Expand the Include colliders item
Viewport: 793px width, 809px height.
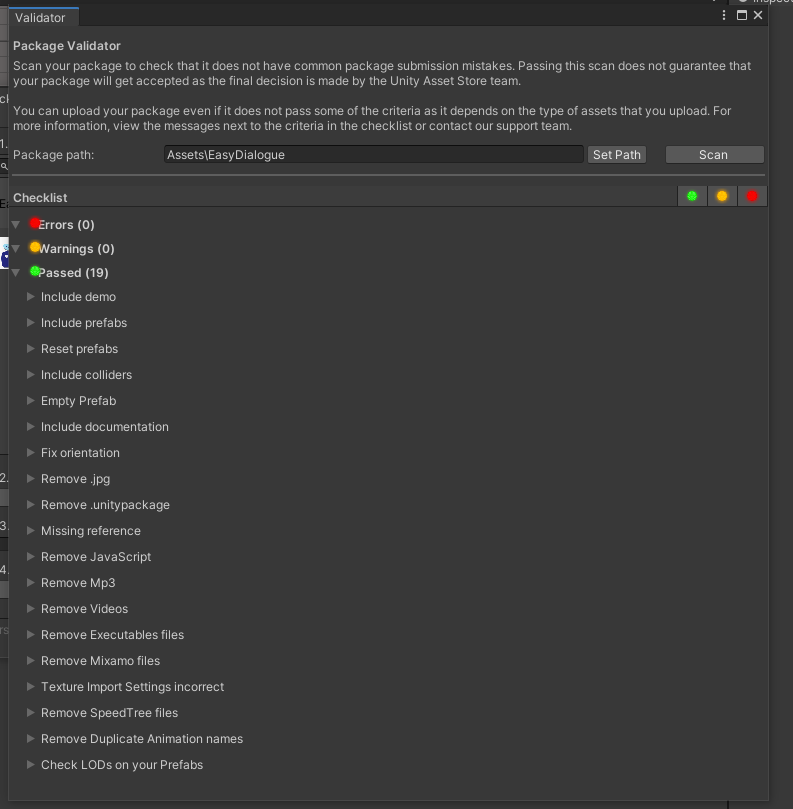tap(30, 375)
